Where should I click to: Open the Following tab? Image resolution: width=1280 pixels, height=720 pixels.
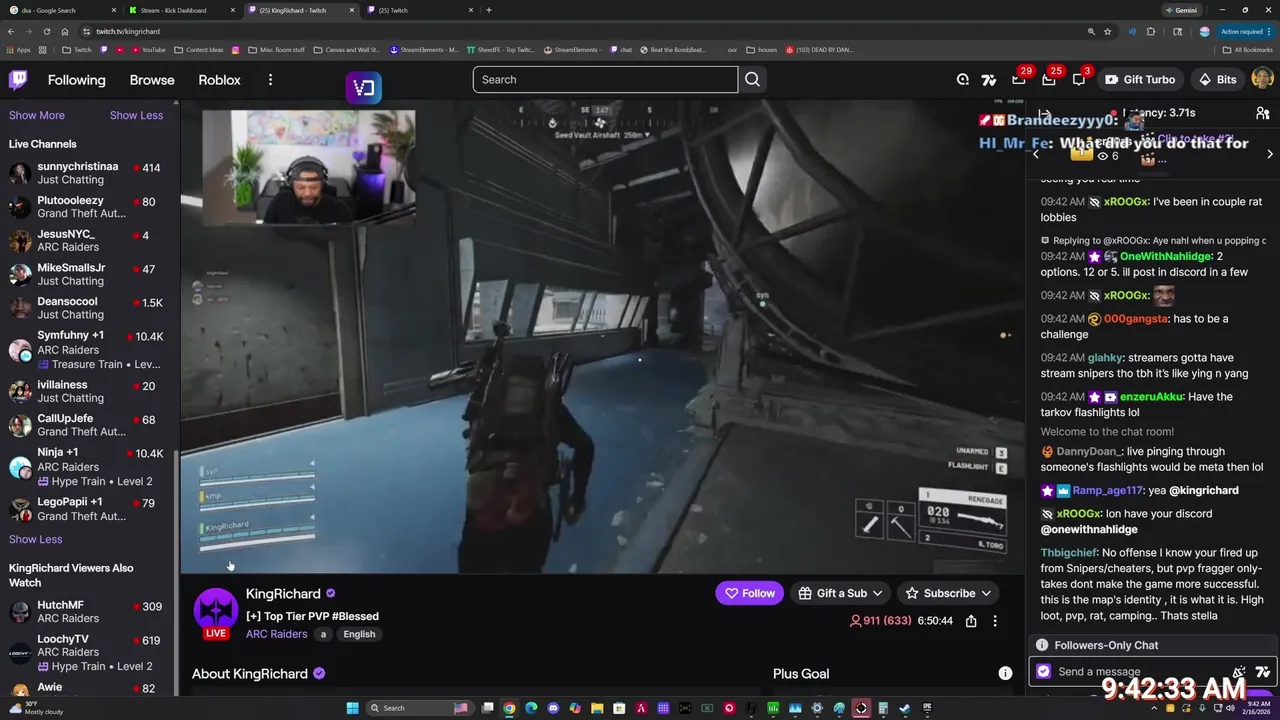pyautogui.click(x=76, y=80)
